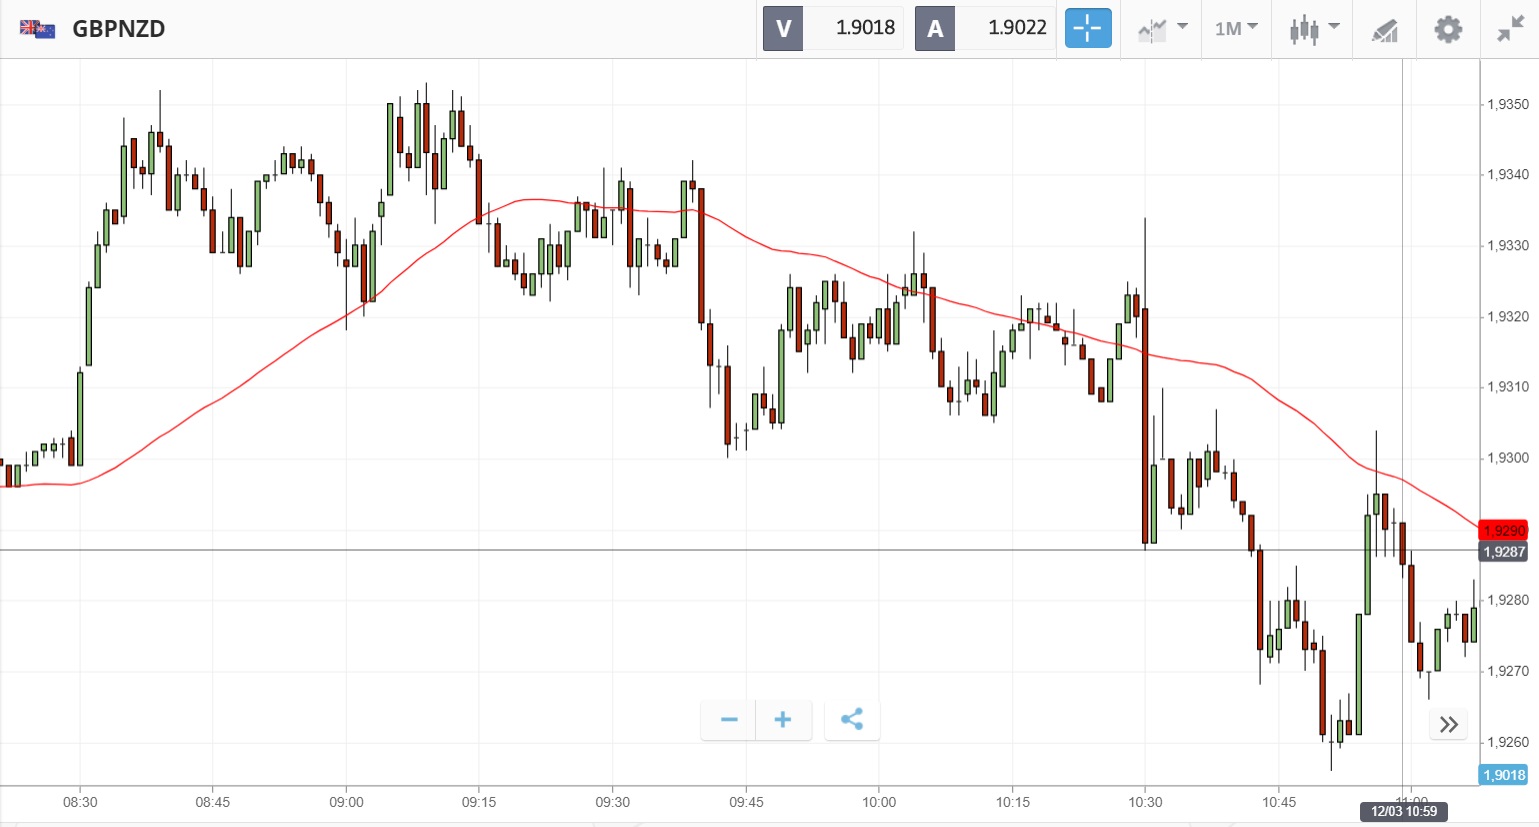Open the 1M timeframe dropdown
This screenshot has width=1539, height=827.
point(1236,29)
